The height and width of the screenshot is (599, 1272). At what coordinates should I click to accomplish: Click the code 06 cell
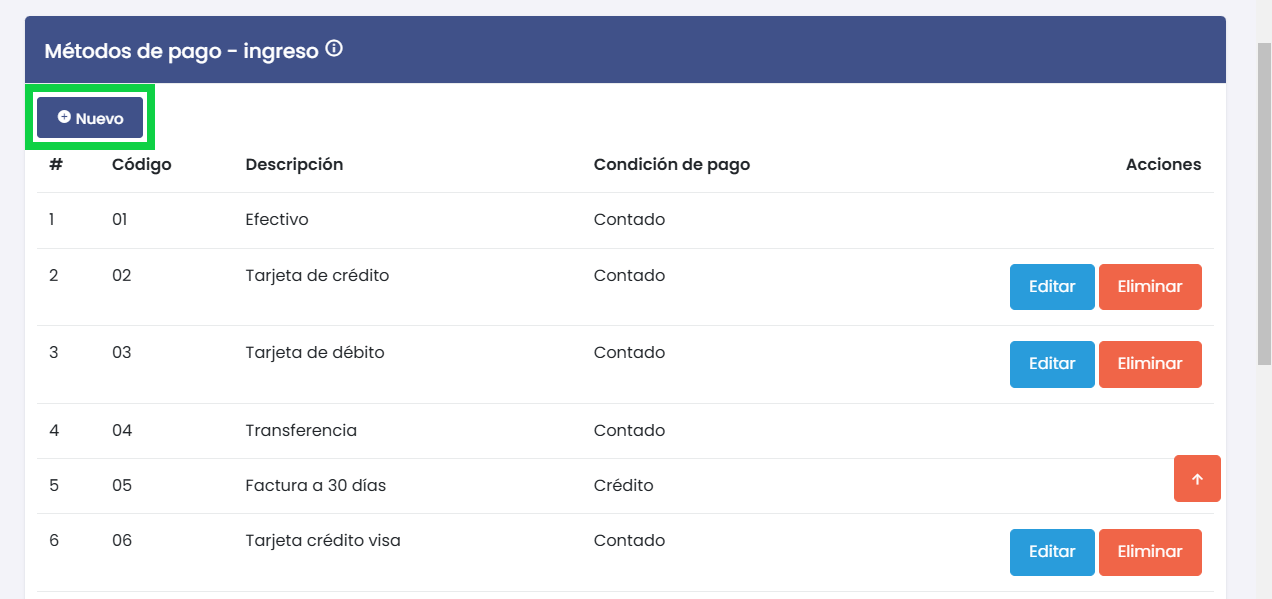click(x=121, y=541)
